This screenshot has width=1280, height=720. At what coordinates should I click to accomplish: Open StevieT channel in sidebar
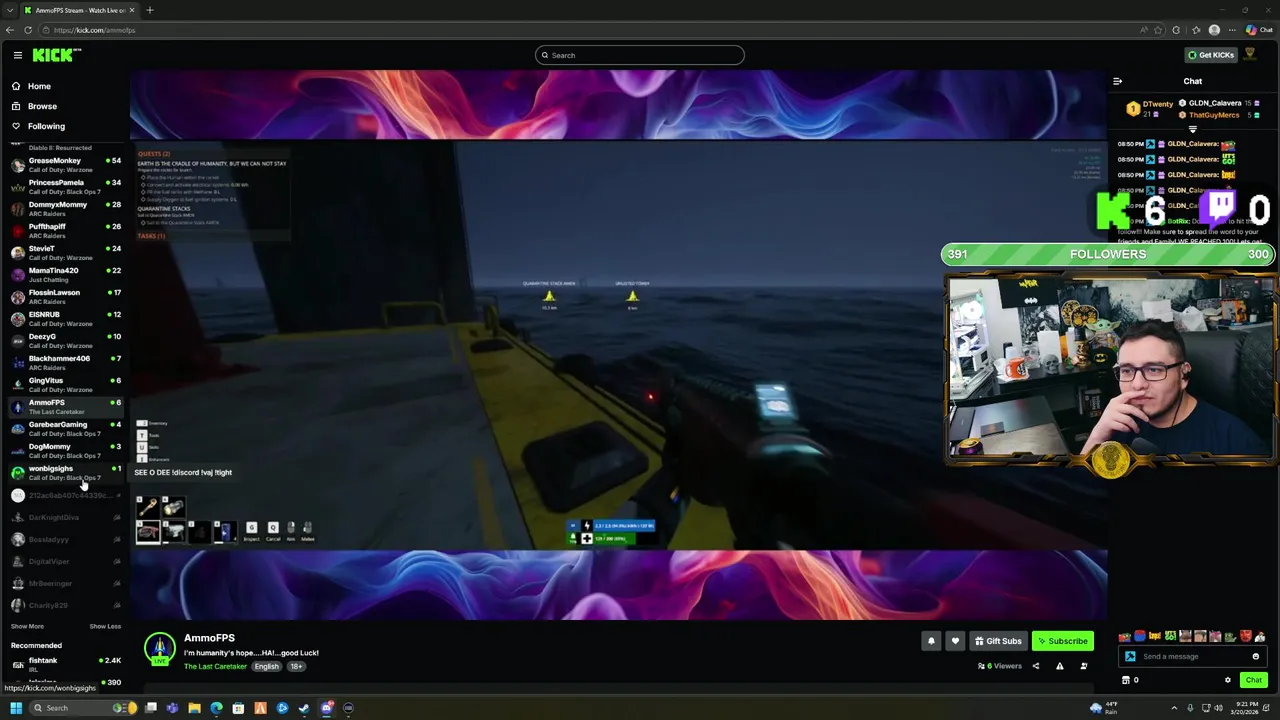(x=64, y=253)
